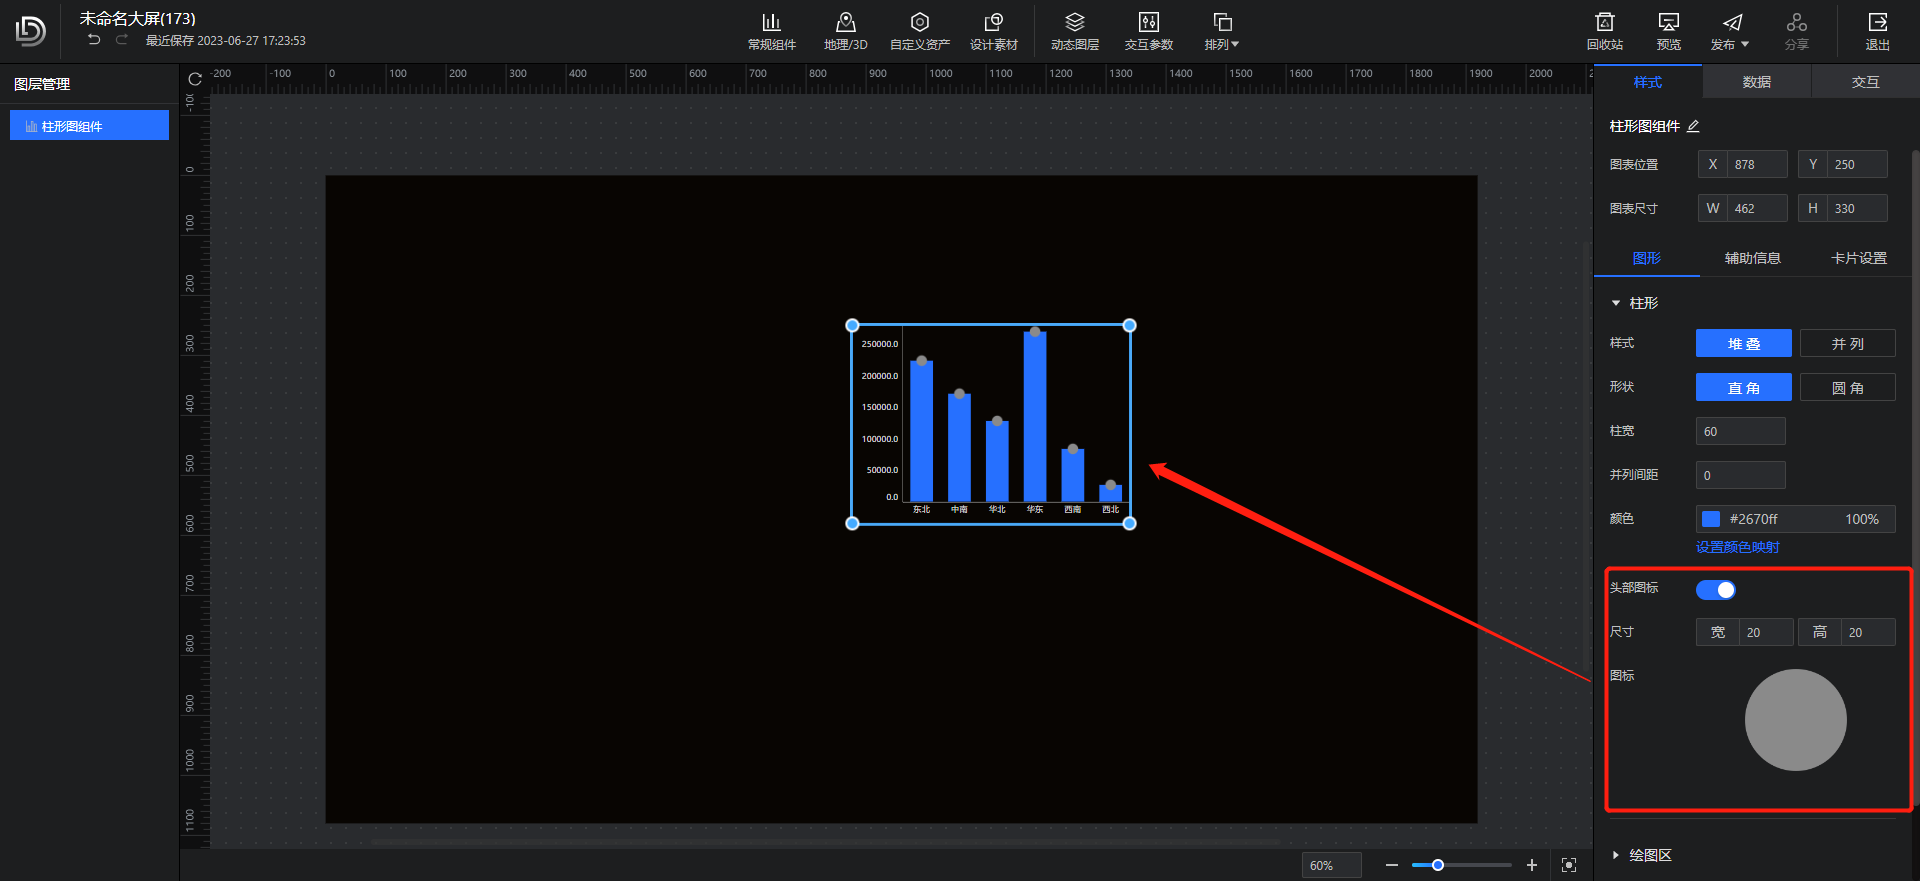Click the edit pencil next to 柱形图组件
Image resolution: width=1920 pixels, height=881 pixels.
(x=1693, y=127)
